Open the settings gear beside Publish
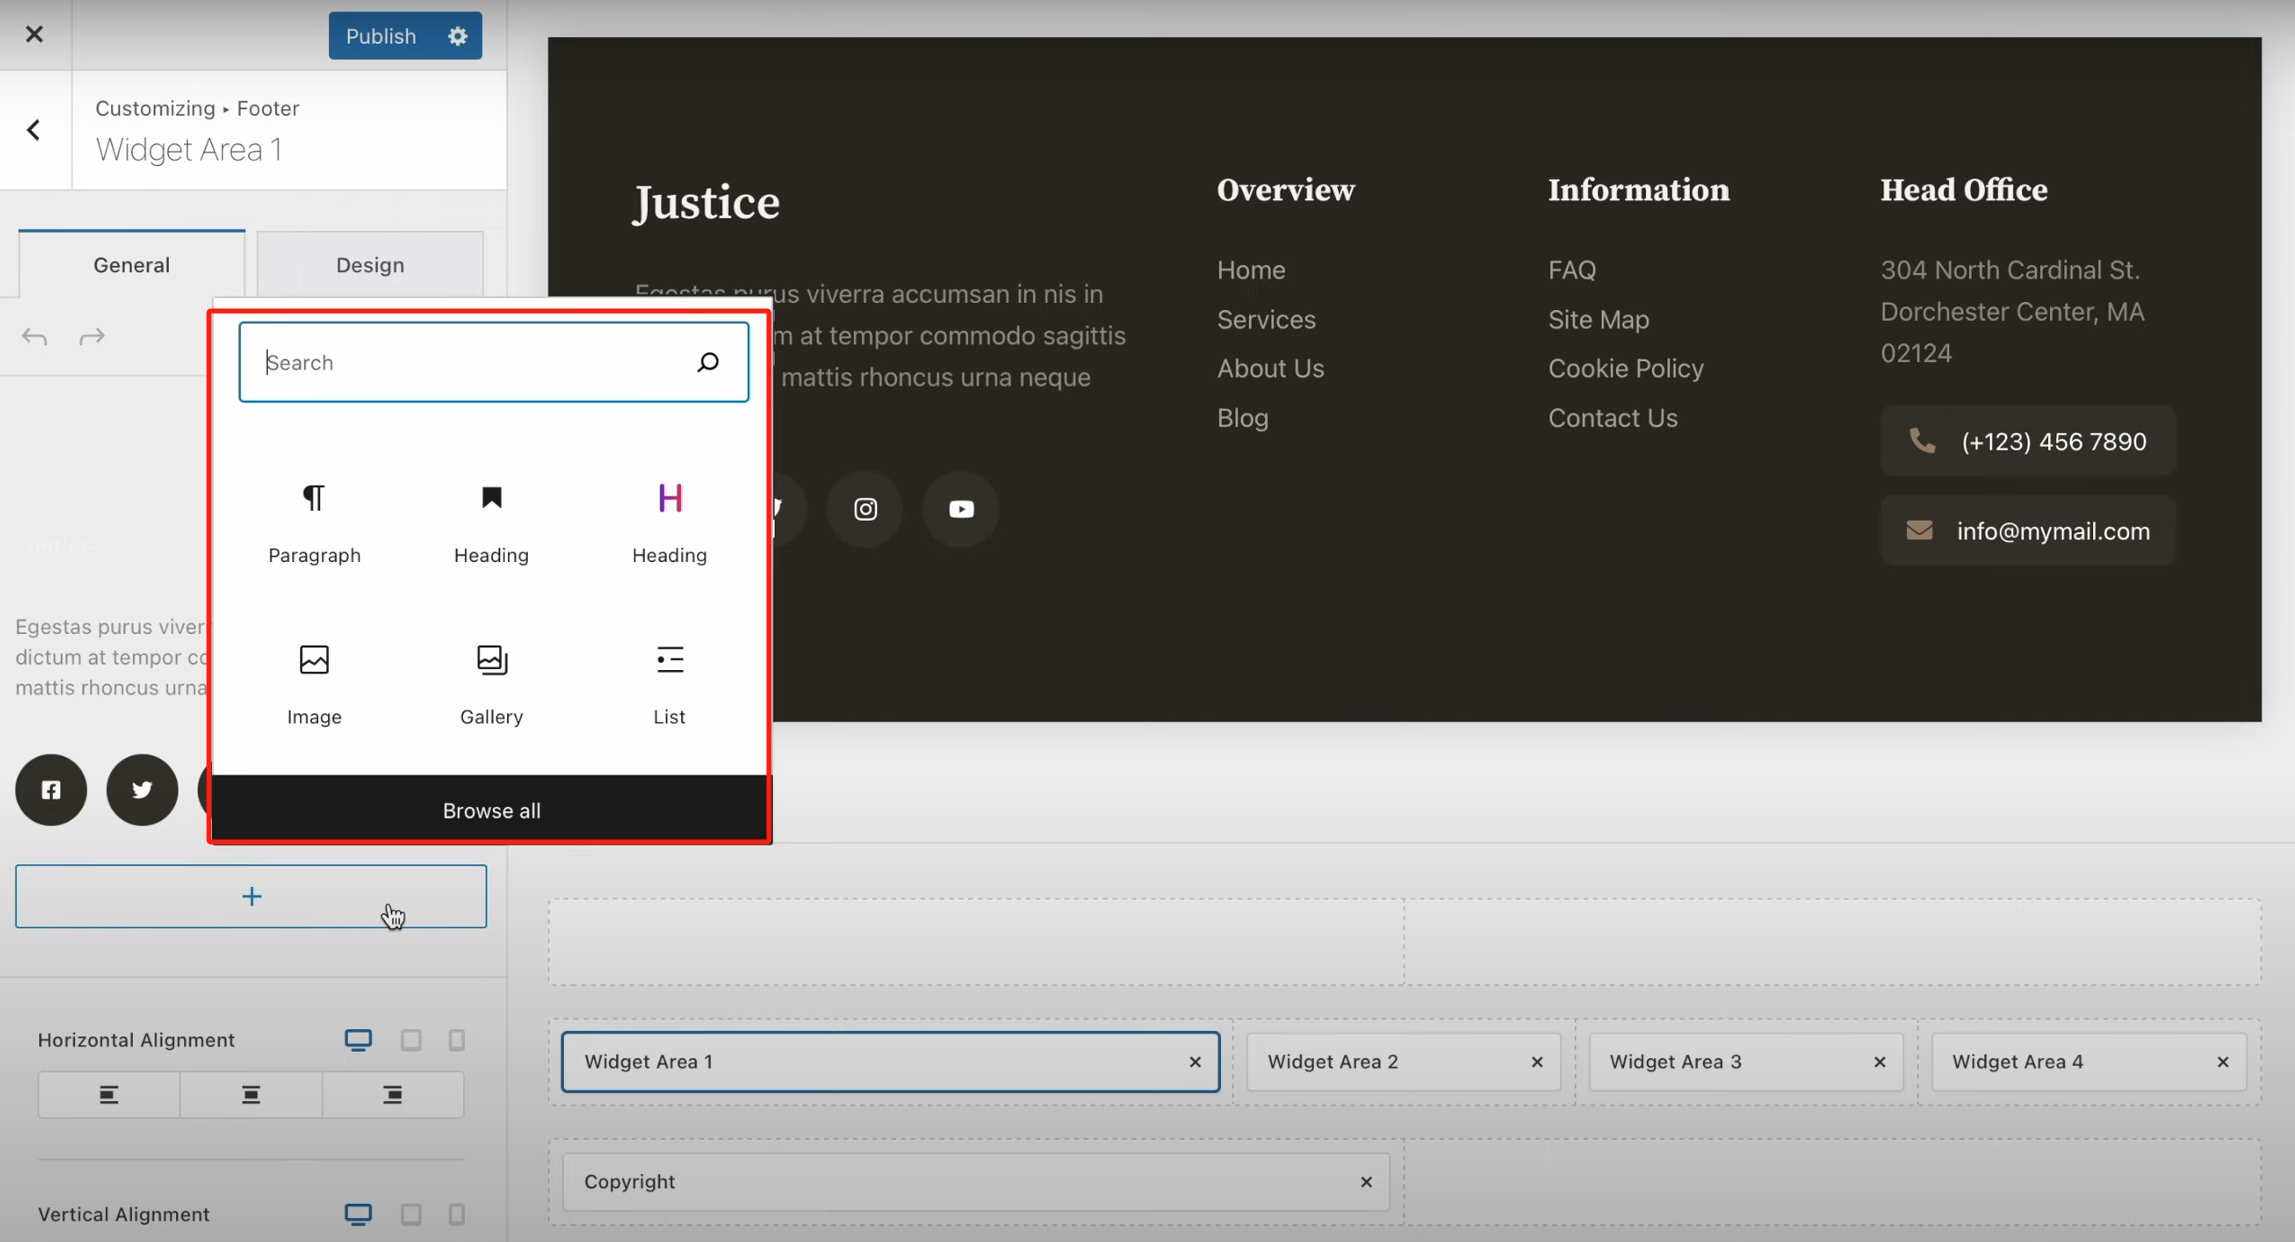Screen dimensions: 2295x1242 (457, 35)
